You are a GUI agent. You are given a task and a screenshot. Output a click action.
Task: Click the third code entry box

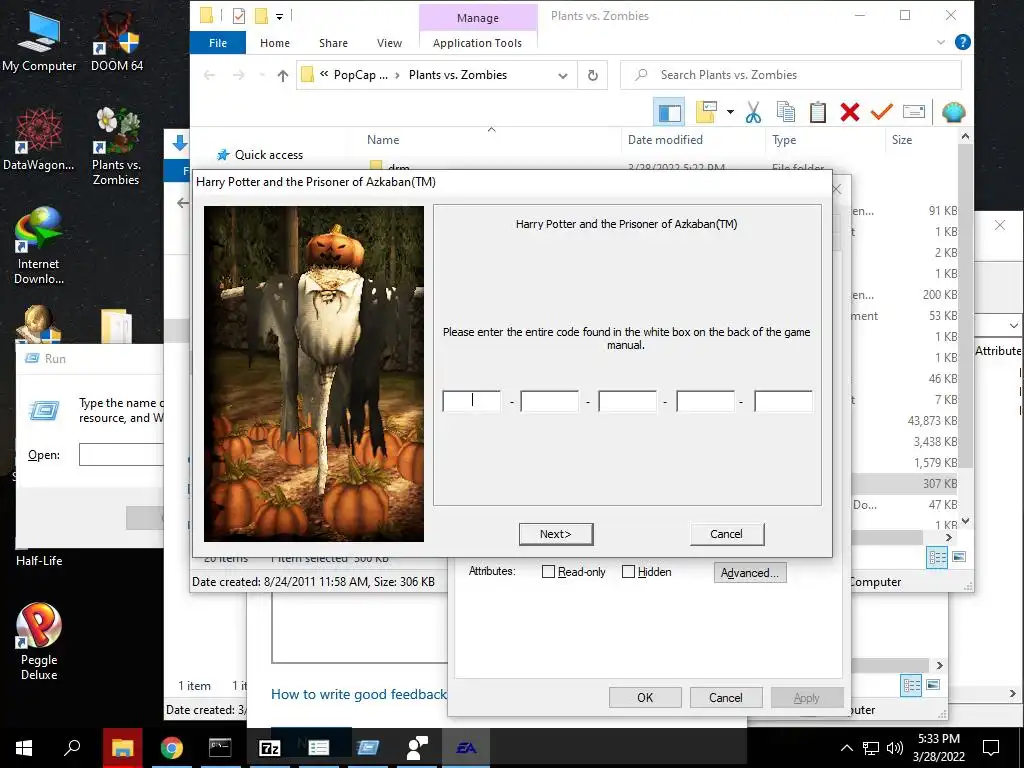pos(627,401)
